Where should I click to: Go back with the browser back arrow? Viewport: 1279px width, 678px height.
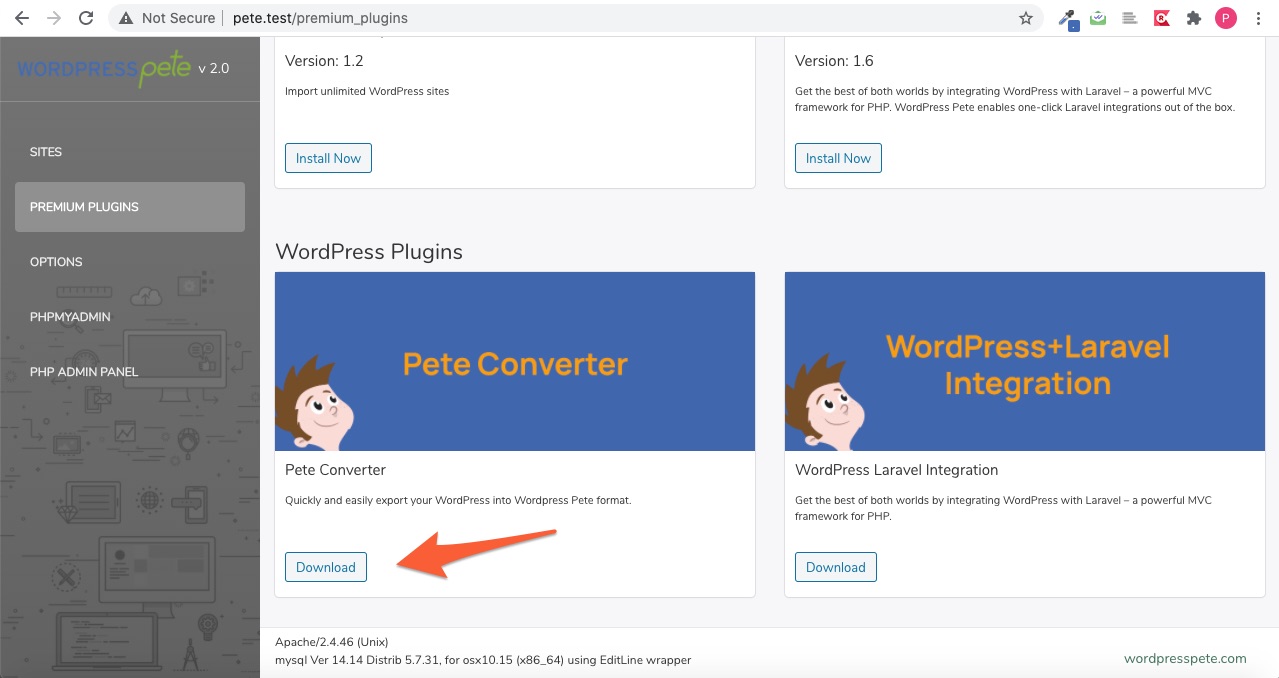click(x=22, y=18)
